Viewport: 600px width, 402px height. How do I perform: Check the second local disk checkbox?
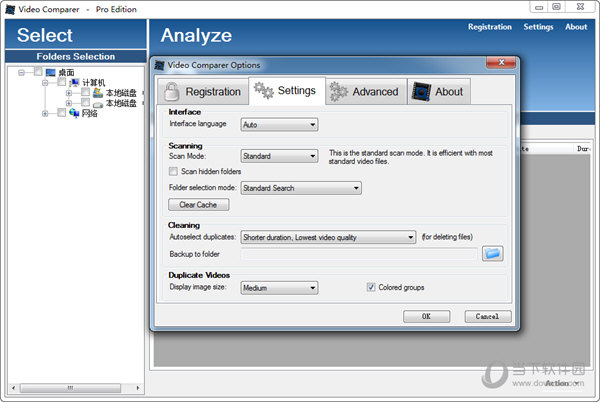pos(85,102)
